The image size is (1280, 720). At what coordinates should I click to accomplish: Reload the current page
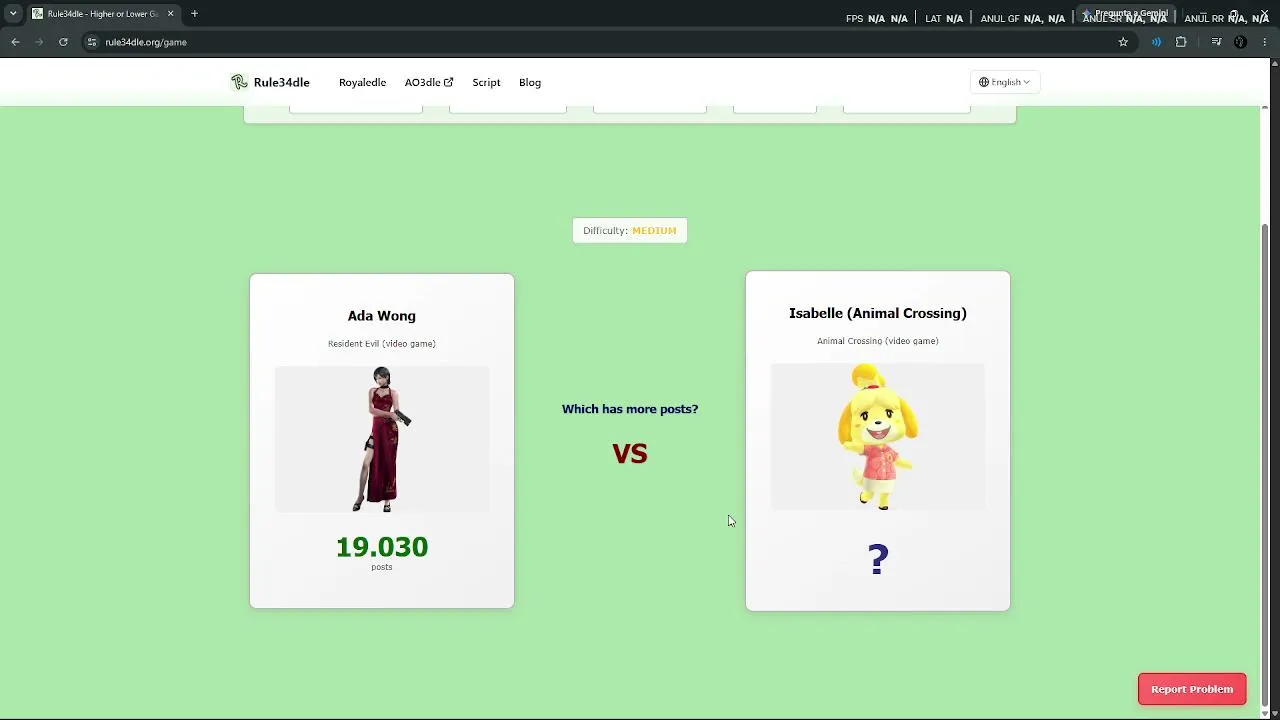click(x=63, y=42)
